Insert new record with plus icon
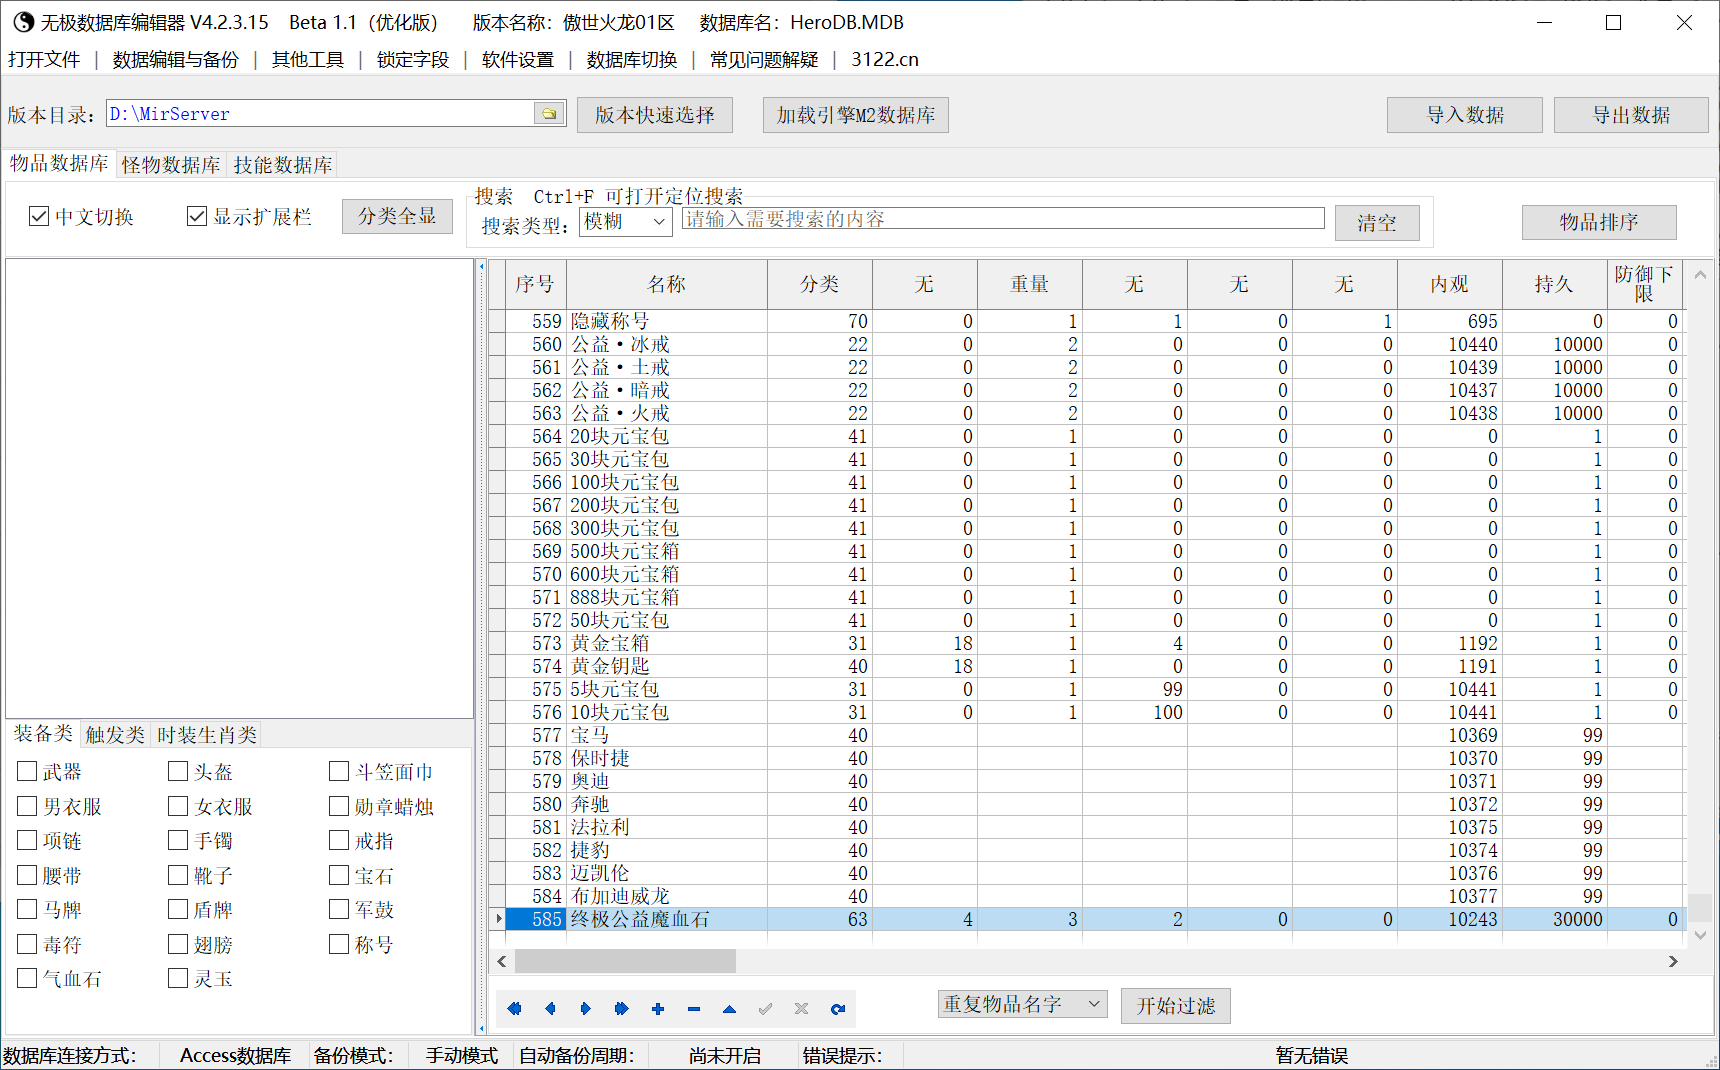 tap(658, 1009)
